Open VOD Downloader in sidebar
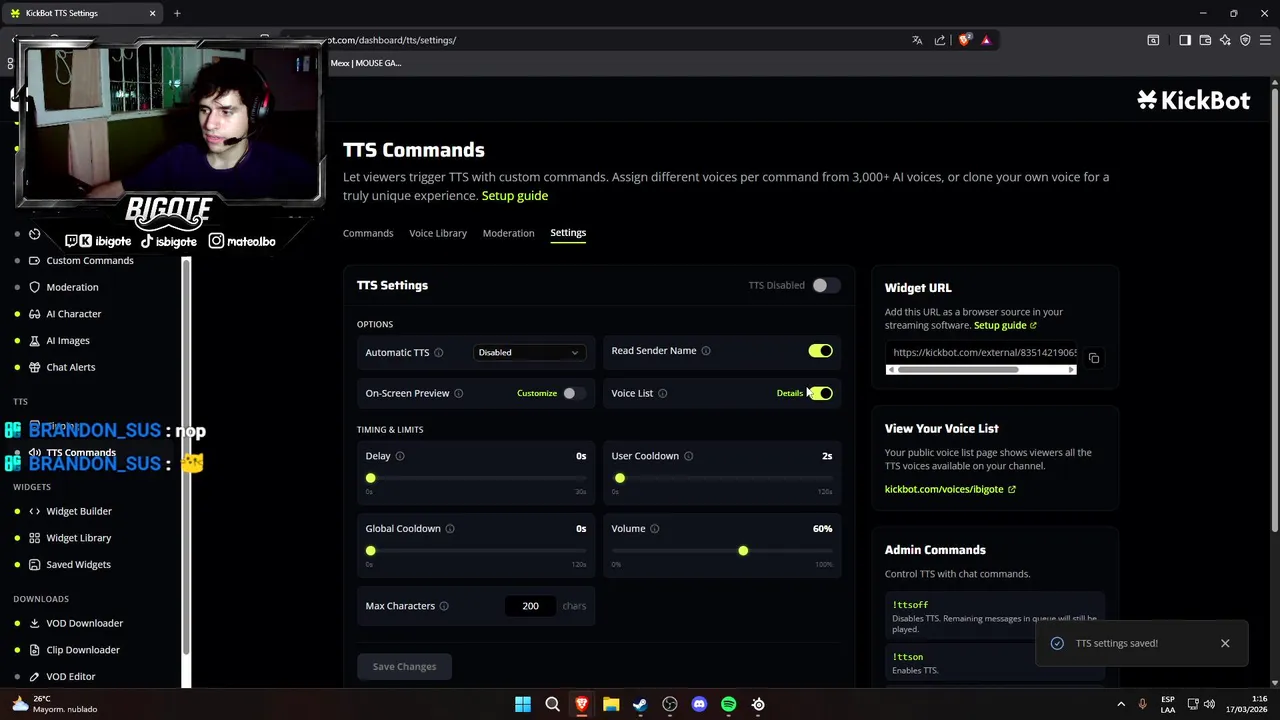This screenshot has height=720, width=1280. [85, 623]
